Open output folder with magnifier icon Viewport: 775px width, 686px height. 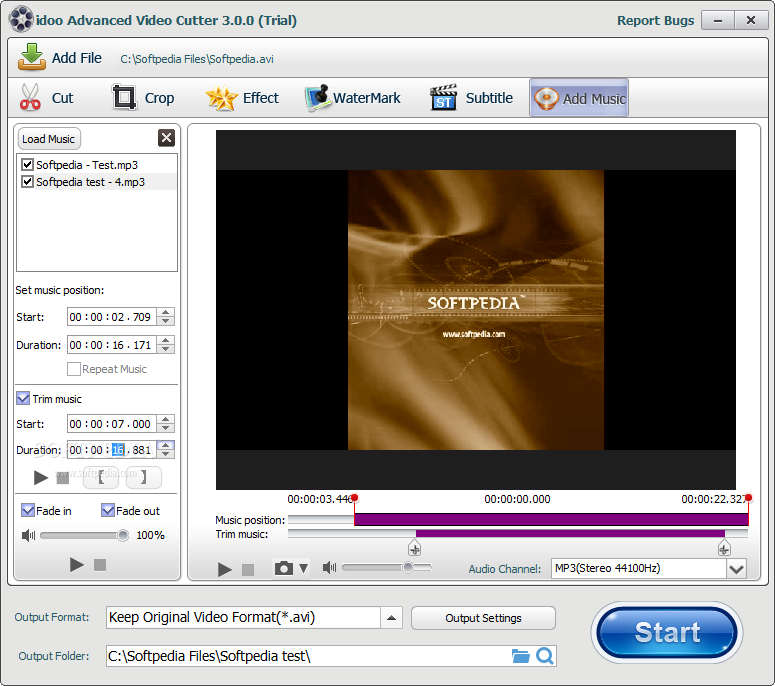click(x=545, y=656)
